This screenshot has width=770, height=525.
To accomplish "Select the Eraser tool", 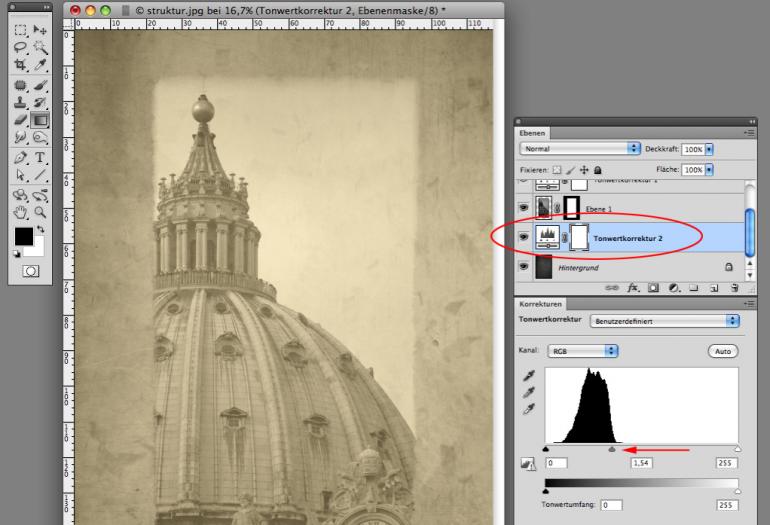I will pyautogui.click(x=20, y=119).
